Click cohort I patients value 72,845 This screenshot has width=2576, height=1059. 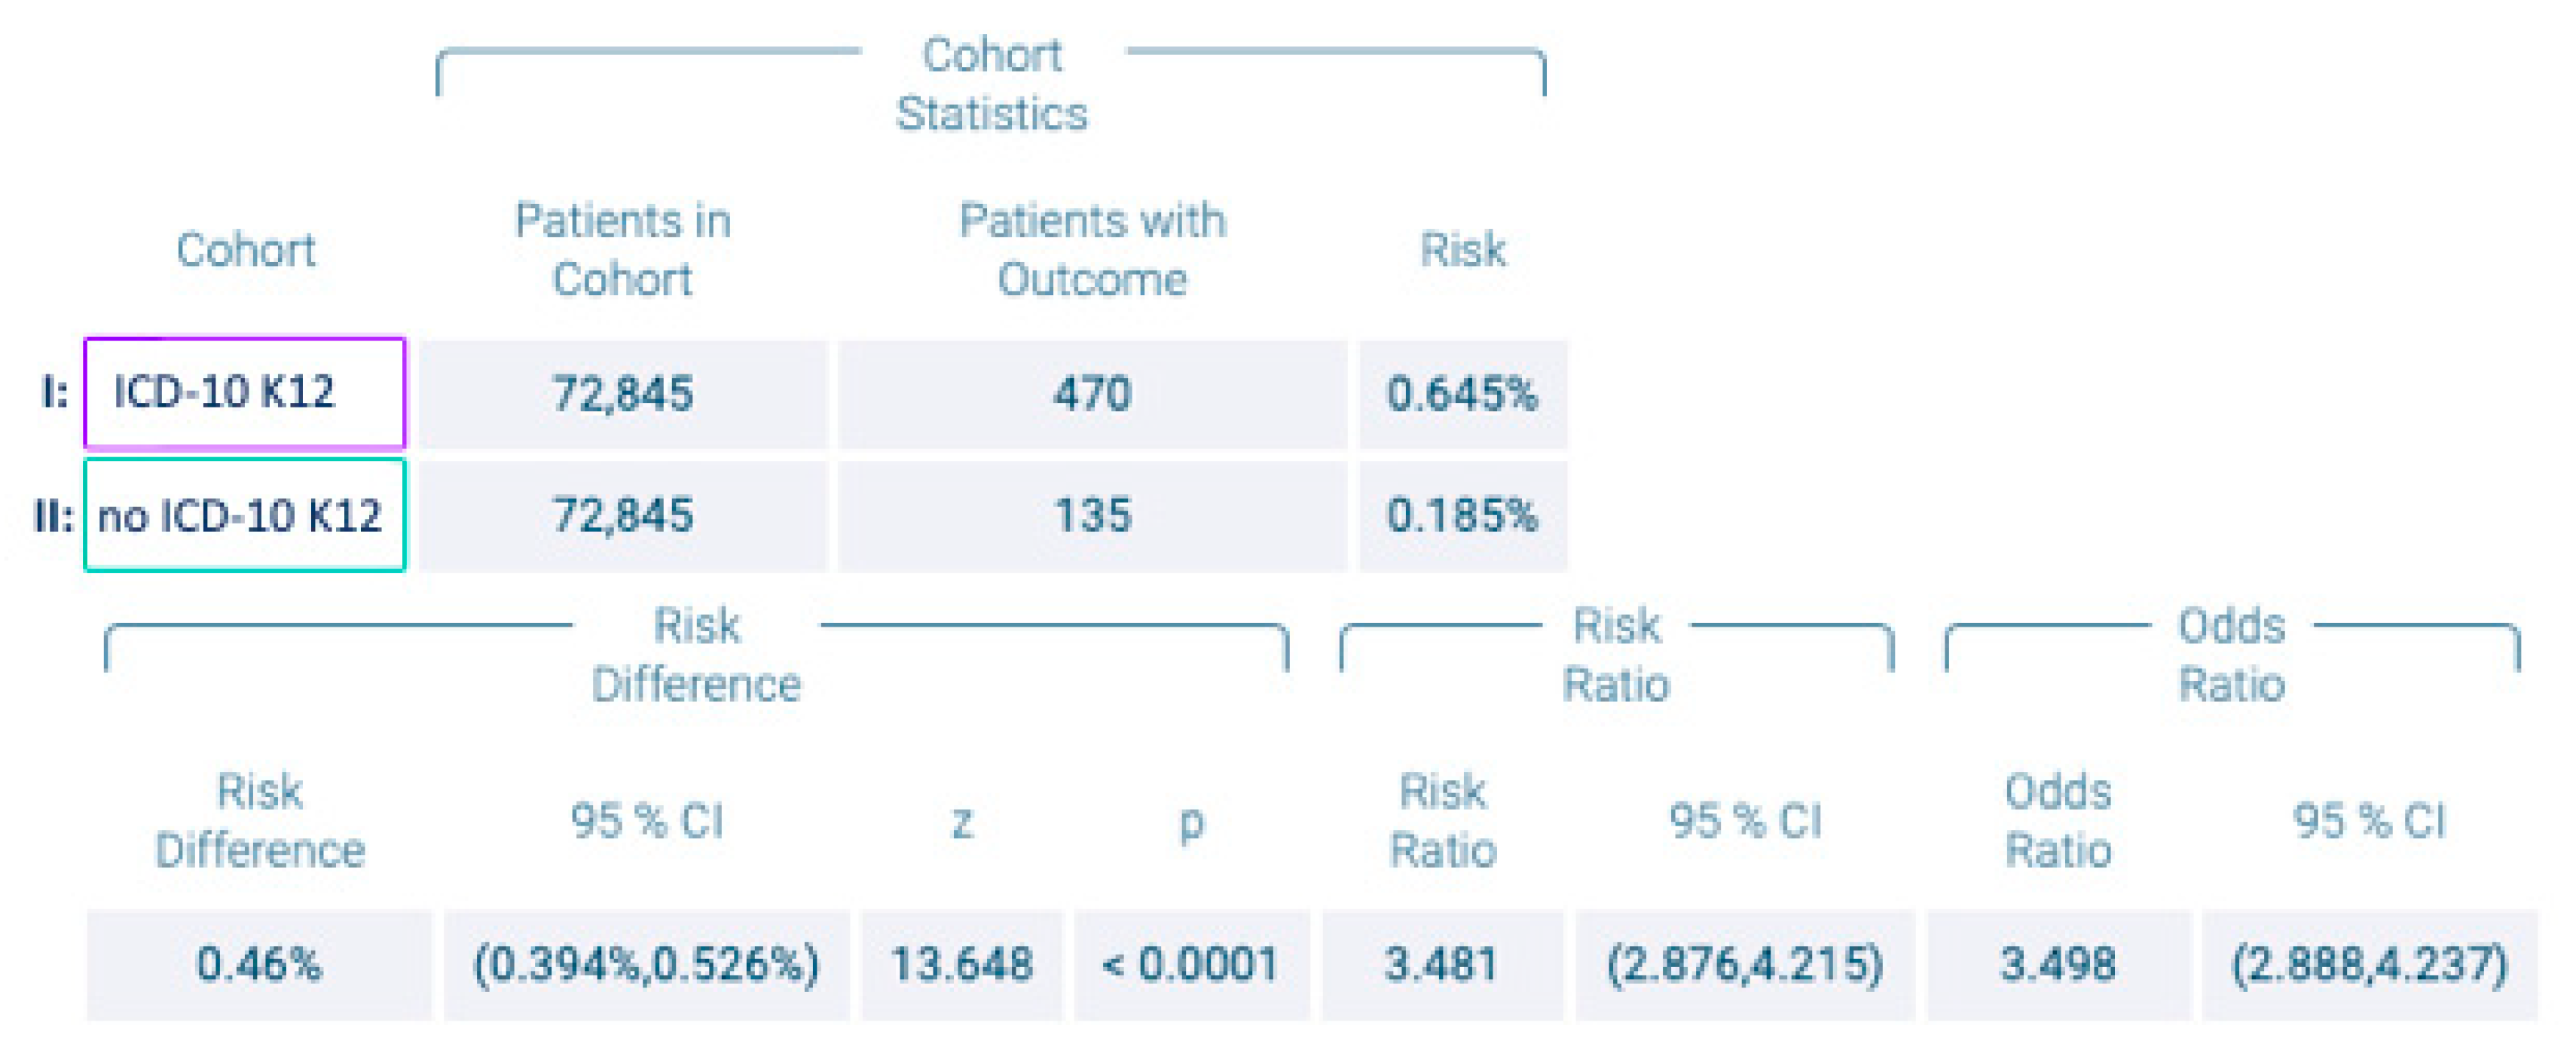(623, 393)
